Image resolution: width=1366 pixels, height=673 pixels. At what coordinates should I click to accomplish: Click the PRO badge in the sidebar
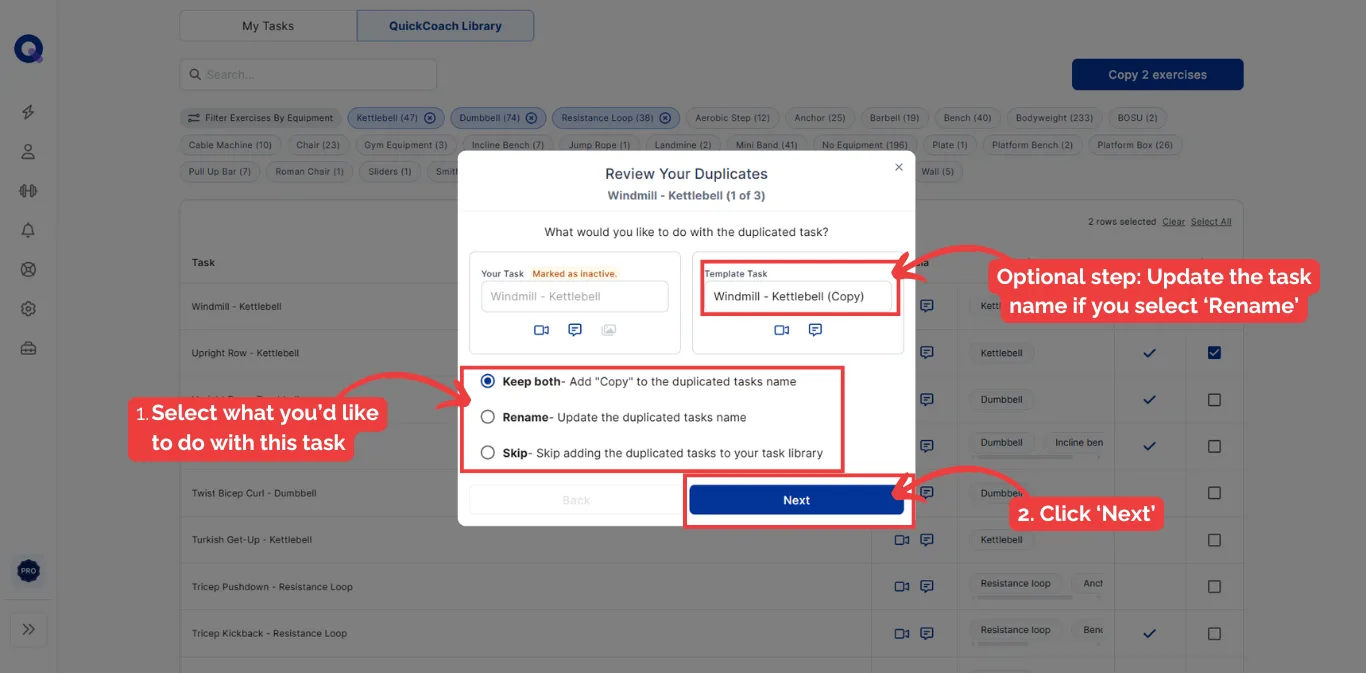[x=28, y=571]
